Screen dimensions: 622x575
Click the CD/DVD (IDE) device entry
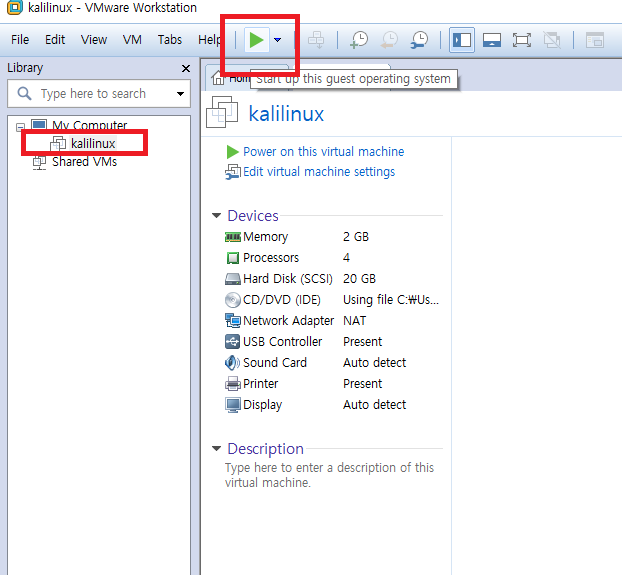pos(282,300)
